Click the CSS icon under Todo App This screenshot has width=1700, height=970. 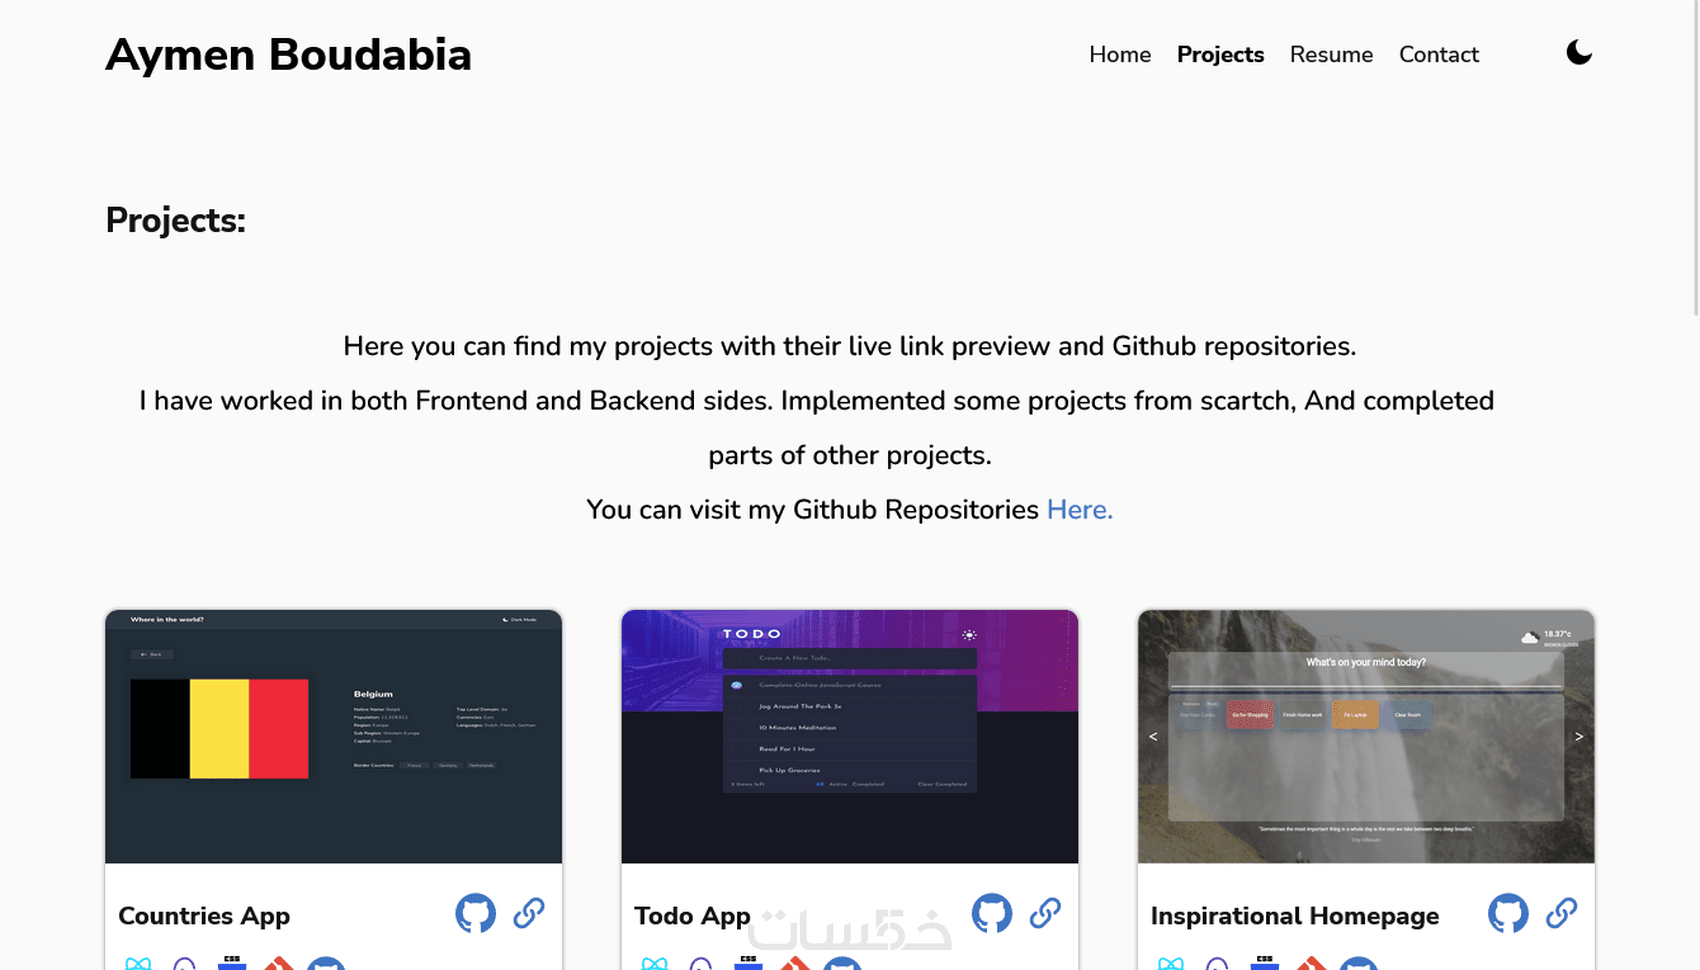tap(748, 963)
